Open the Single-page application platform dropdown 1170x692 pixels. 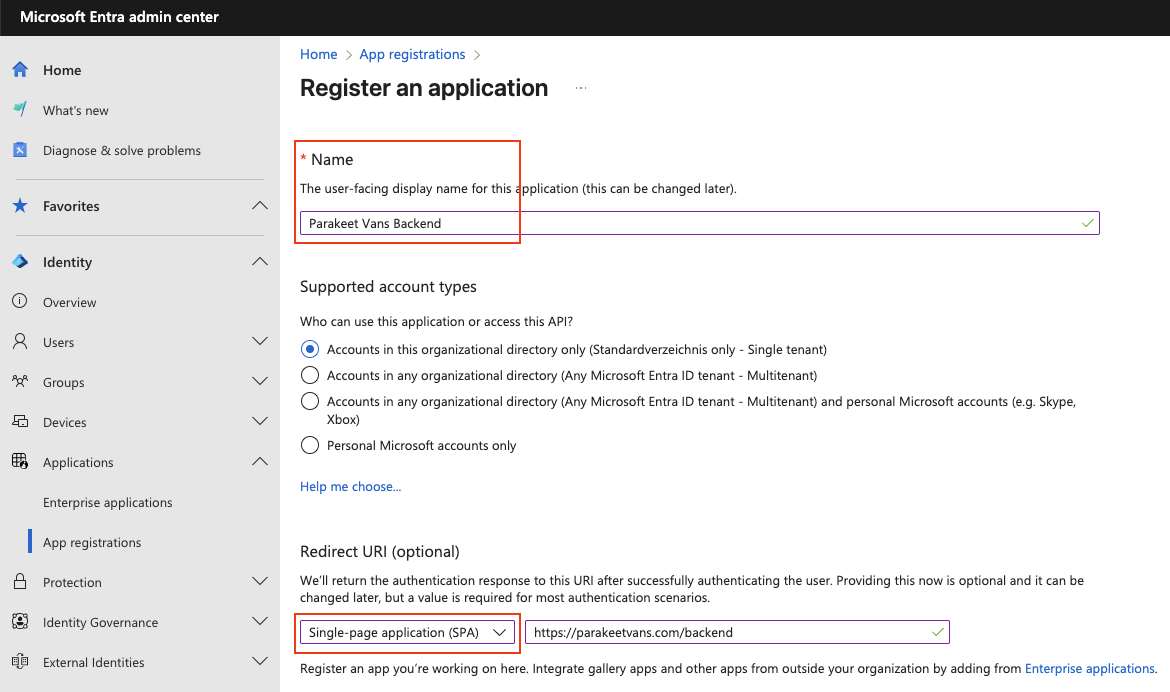(x=407, y=632)
